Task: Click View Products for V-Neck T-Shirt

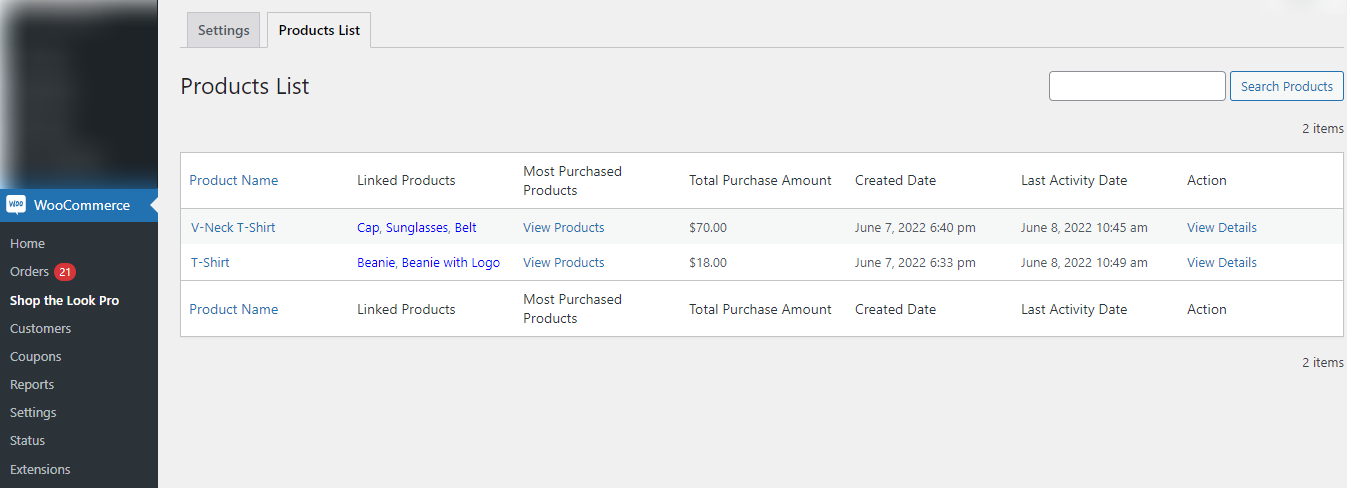Action: [x=564, y=227]
